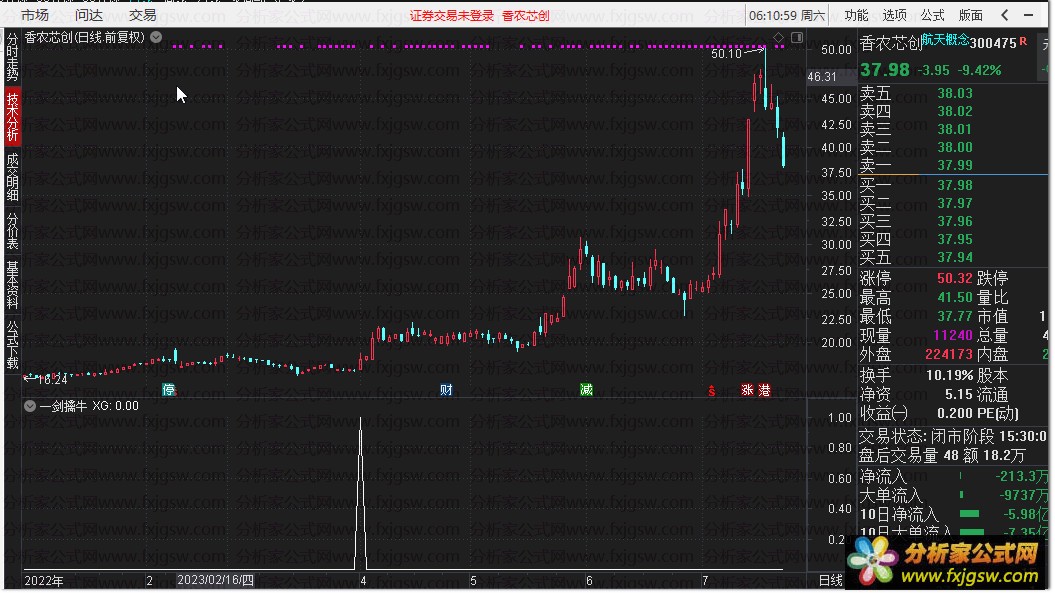Open the 市场 menu
Screen dimensions: 1055x593
click(x=35, y=15)
